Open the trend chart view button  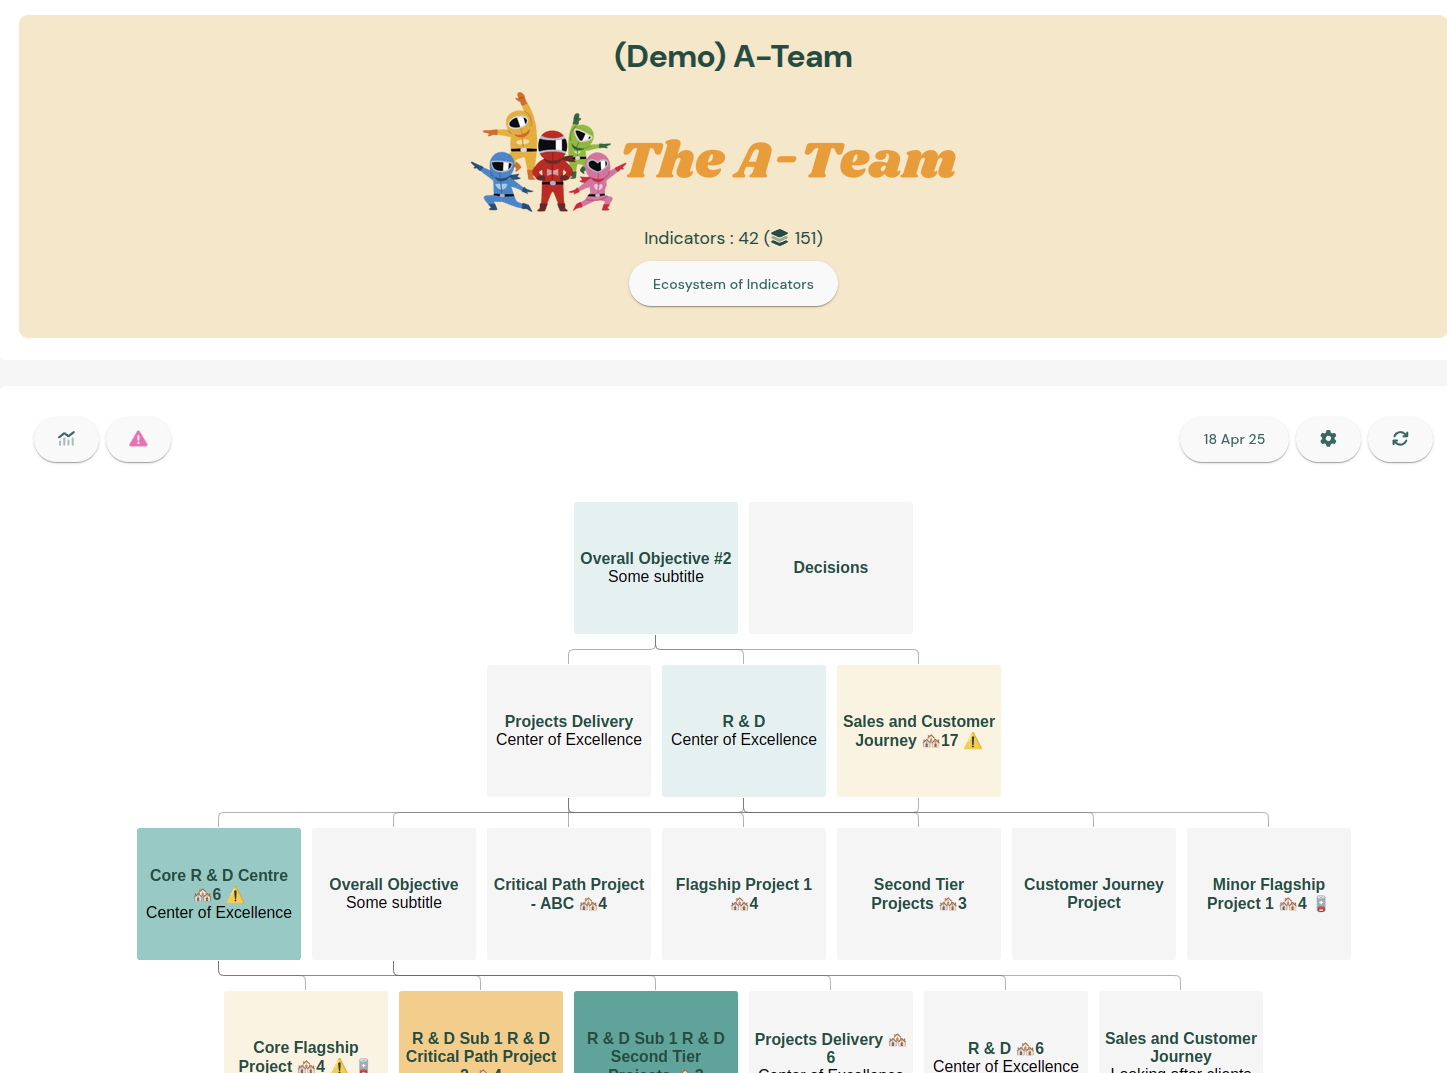pos(66,439)
